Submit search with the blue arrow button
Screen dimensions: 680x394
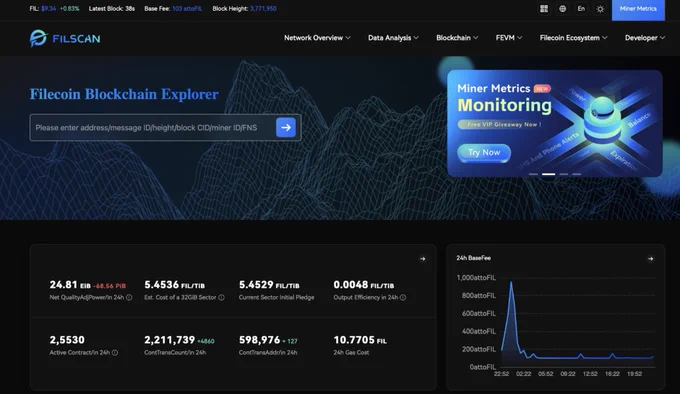pyautogui.click(x=286, y=127)
